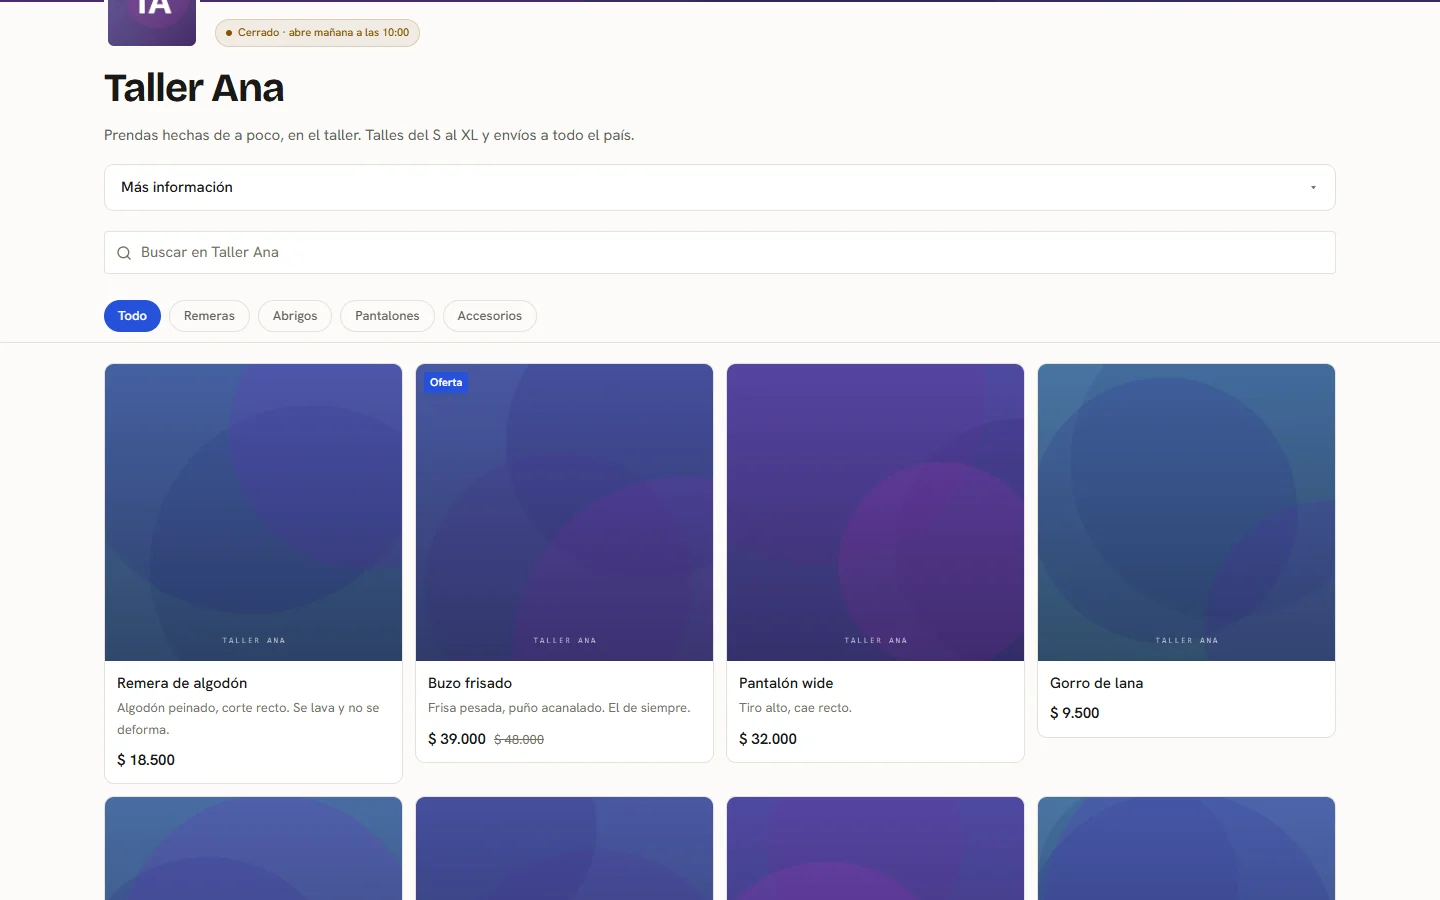Image resolution: width=1440 pixels, height=900 pixels.
Task: Open the Pantalón wide product image
Action: [875, 512]
